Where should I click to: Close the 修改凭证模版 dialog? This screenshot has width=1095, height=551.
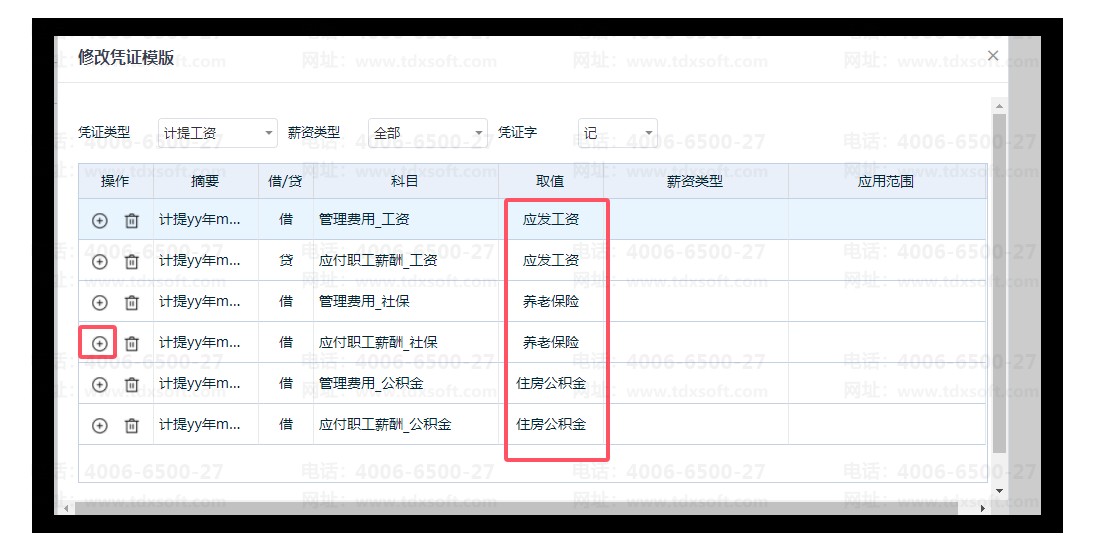pos(992,56)
